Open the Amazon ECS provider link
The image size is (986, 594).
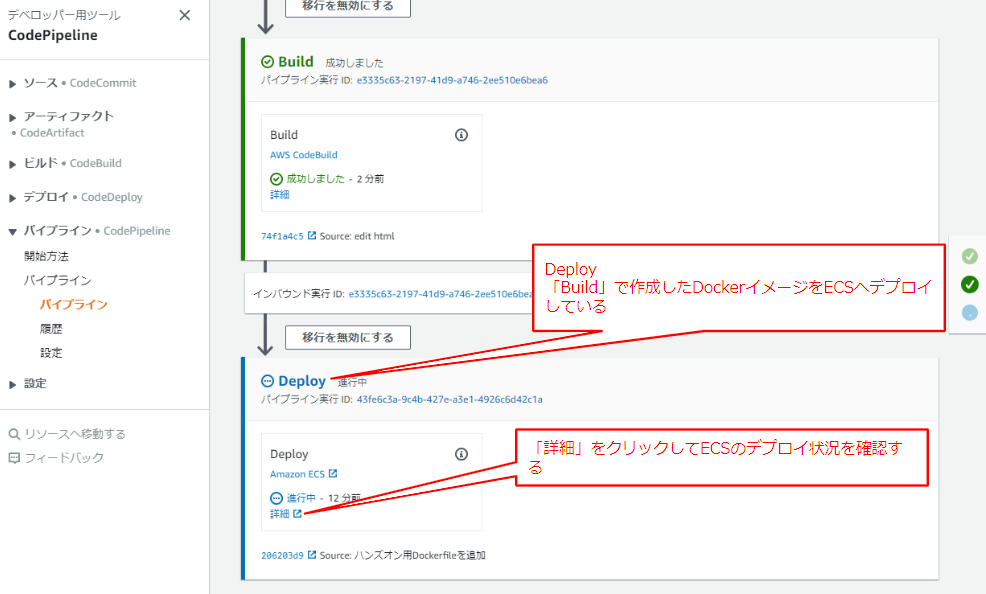tap(297, 474)
